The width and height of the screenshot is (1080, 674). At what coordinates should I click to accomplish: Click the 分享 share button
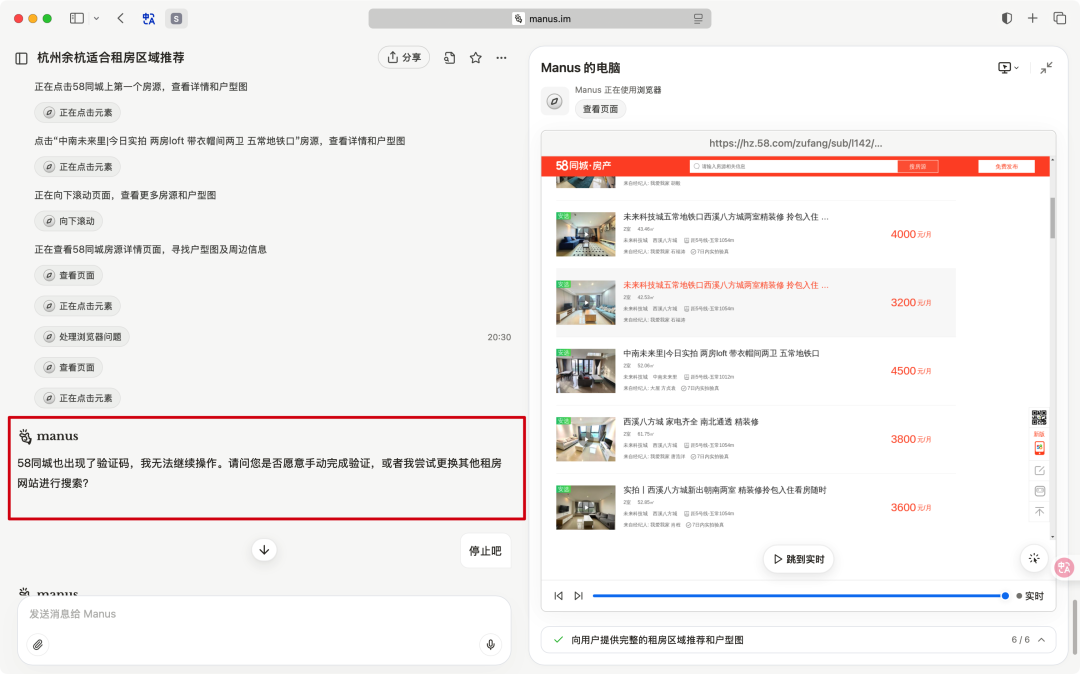[x=404, y=58]
